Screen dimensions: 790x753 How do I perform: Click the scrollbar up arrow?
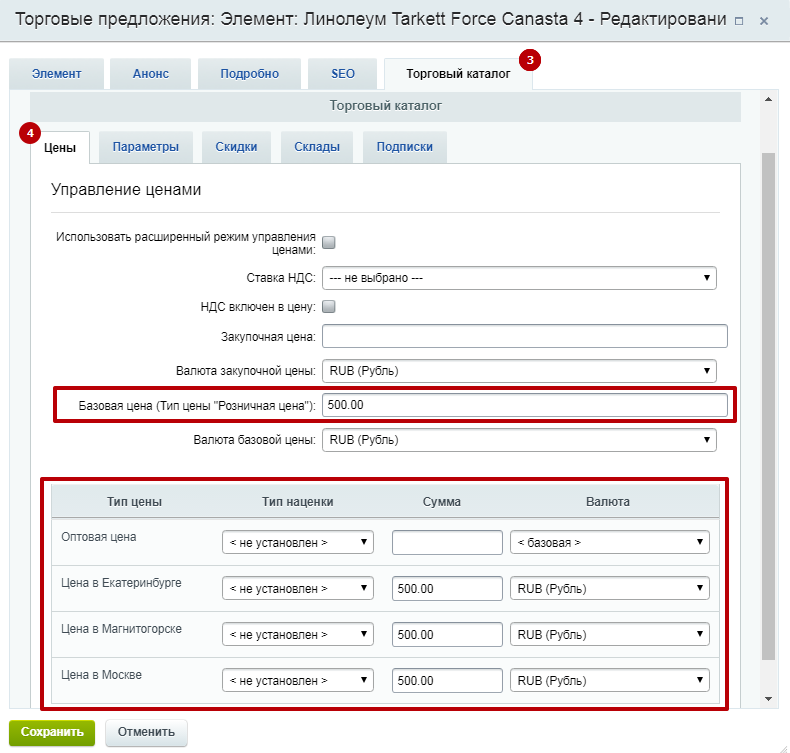(x=768, y=99)
